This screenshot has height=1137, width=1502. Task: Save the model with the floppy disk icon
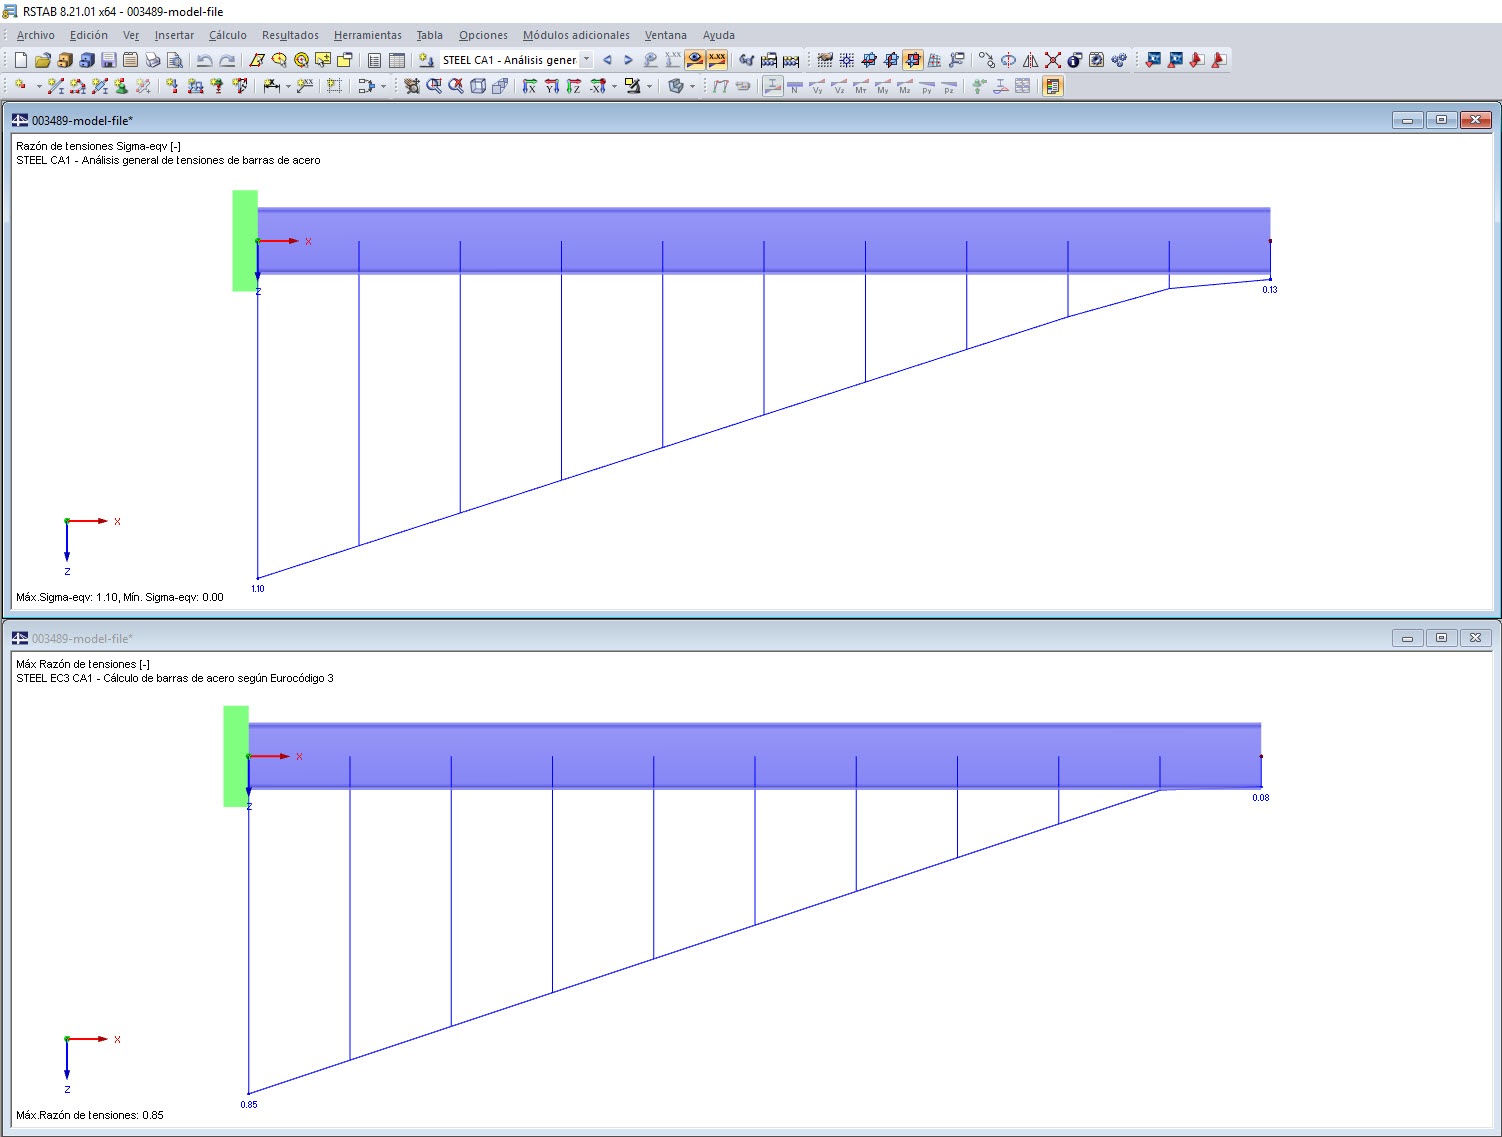[109, 60]
